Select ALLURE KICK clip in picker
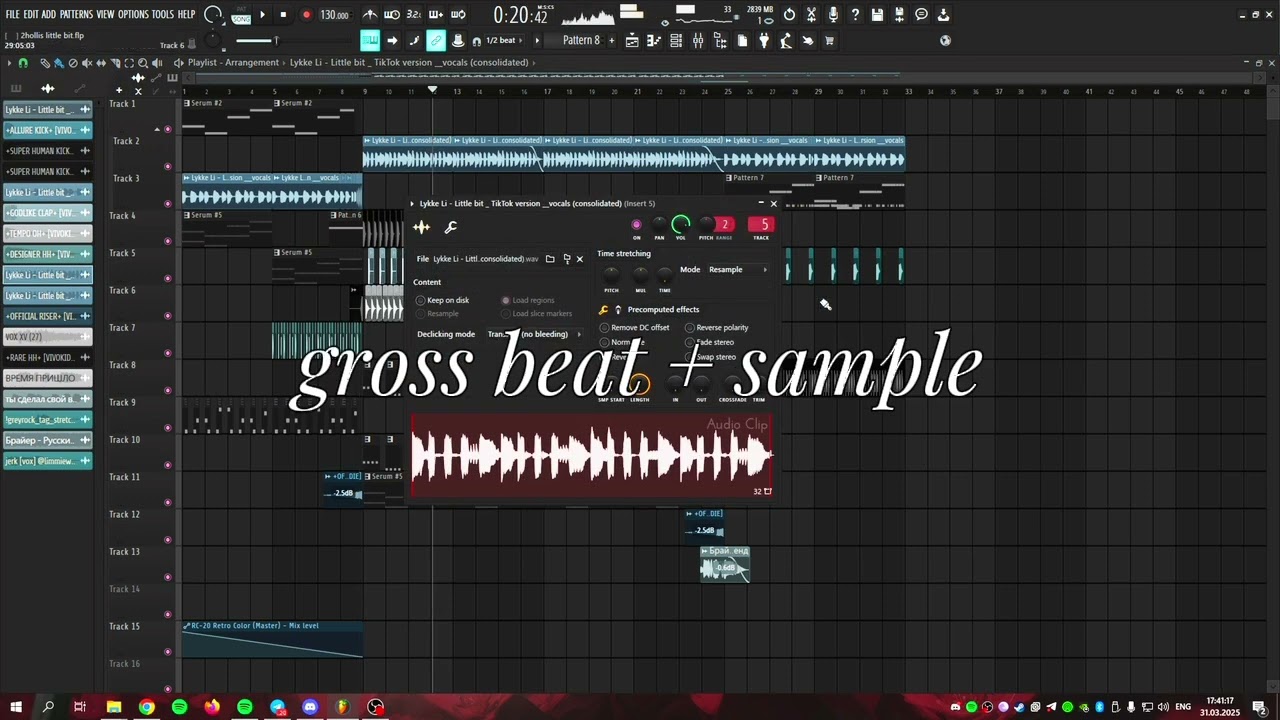The image size is (1280, 720). coord(48,130)
